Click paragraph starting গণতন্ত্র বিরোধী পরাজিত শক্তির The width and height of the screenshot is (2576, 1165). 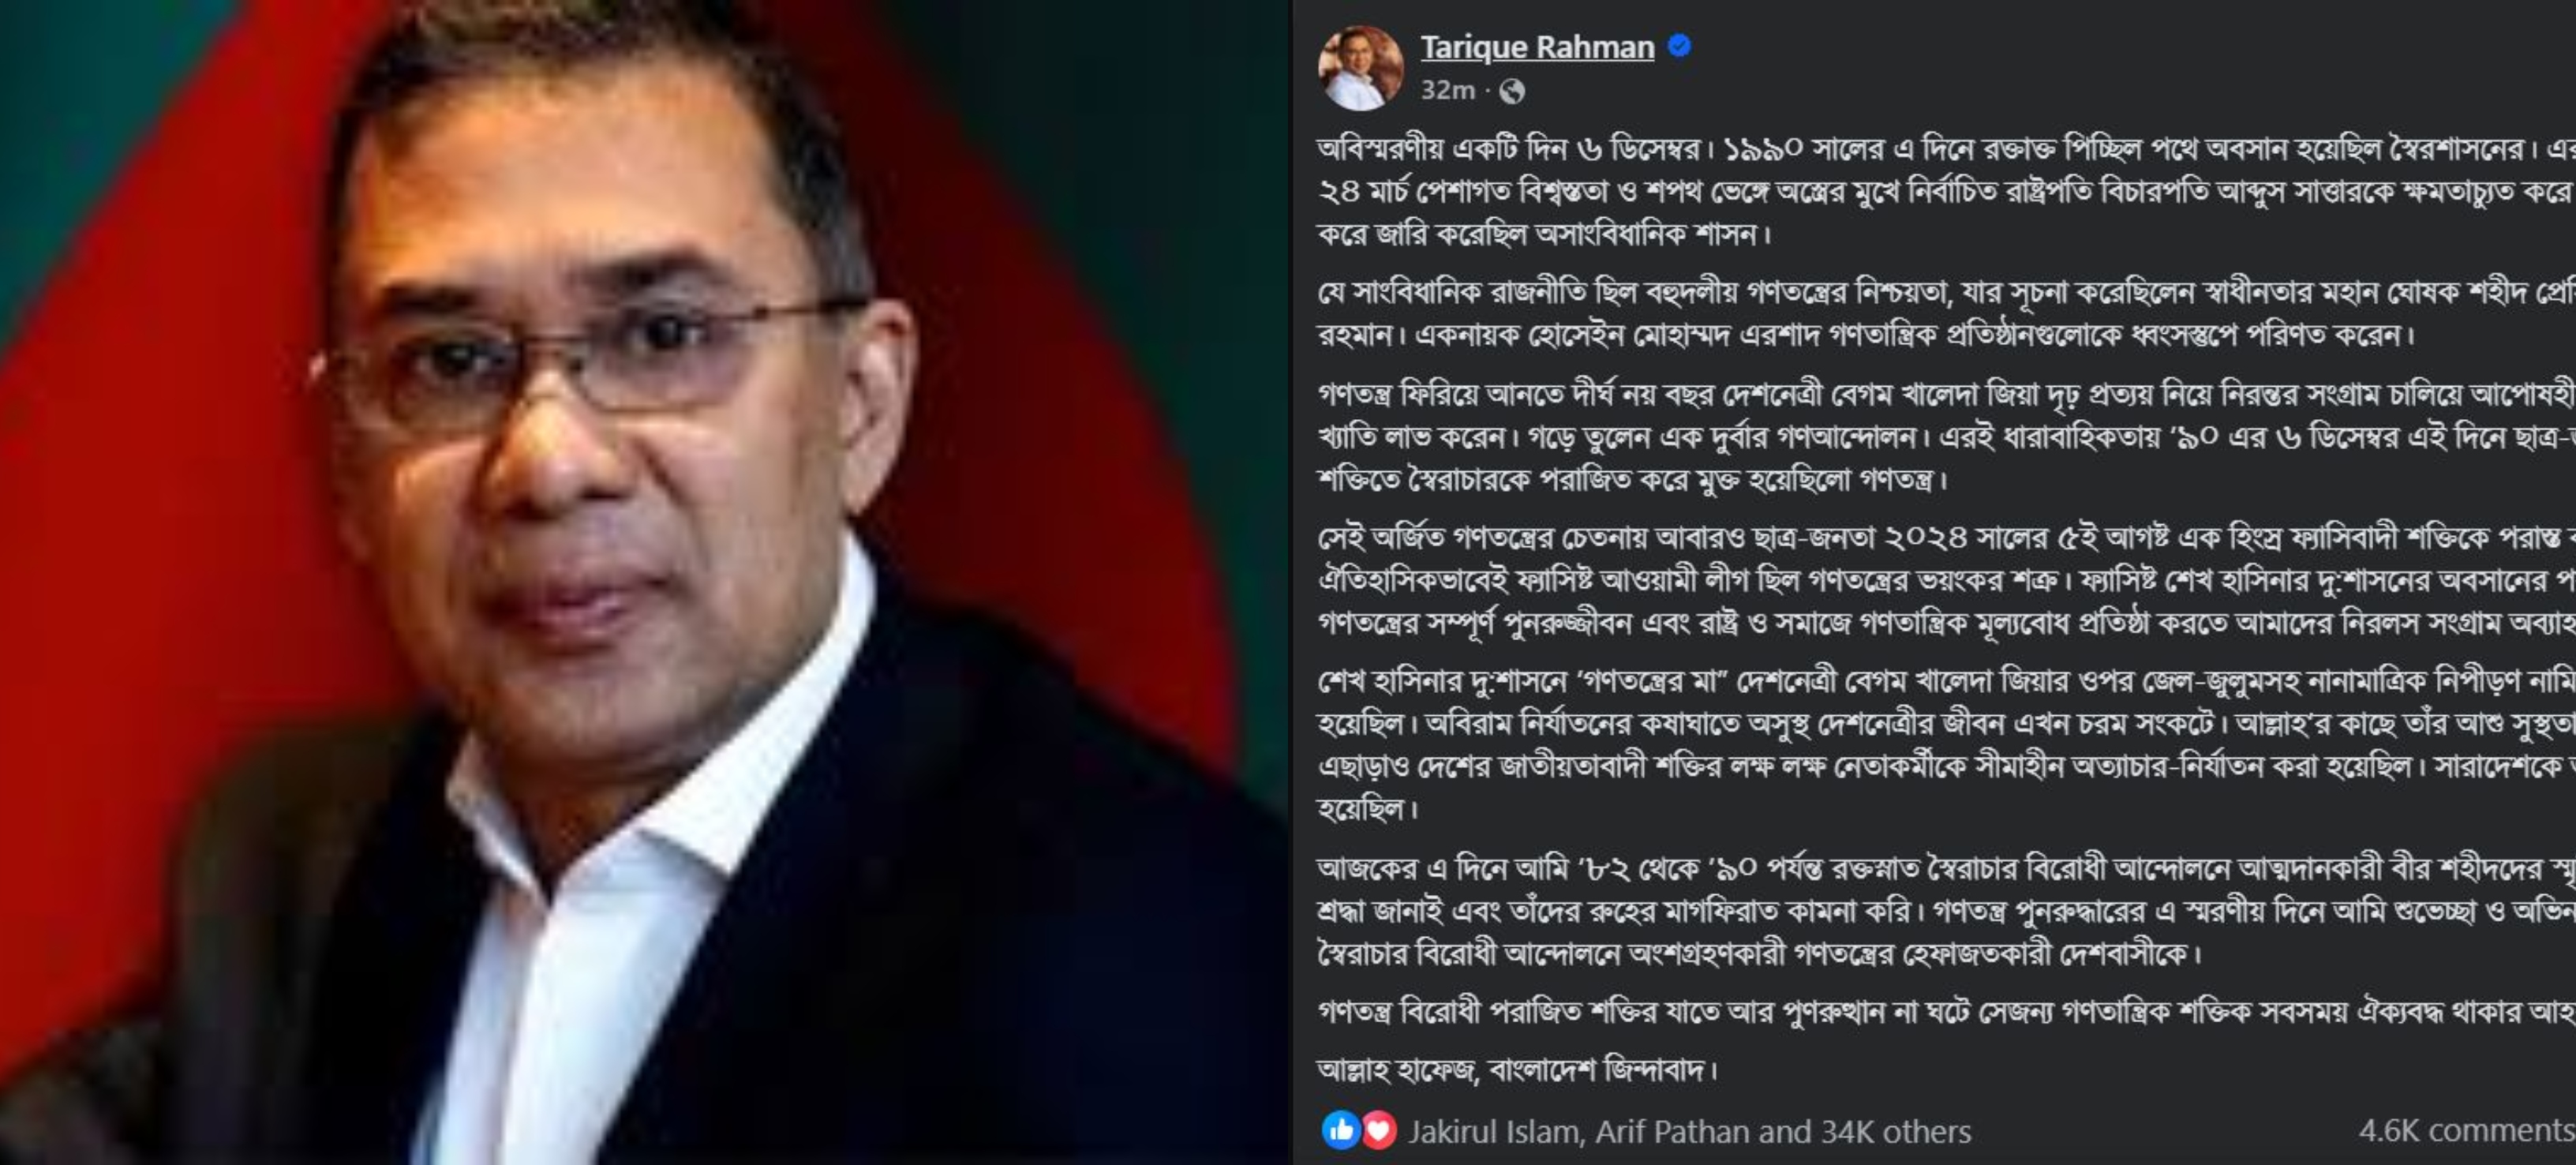tap(1946, 1012)
